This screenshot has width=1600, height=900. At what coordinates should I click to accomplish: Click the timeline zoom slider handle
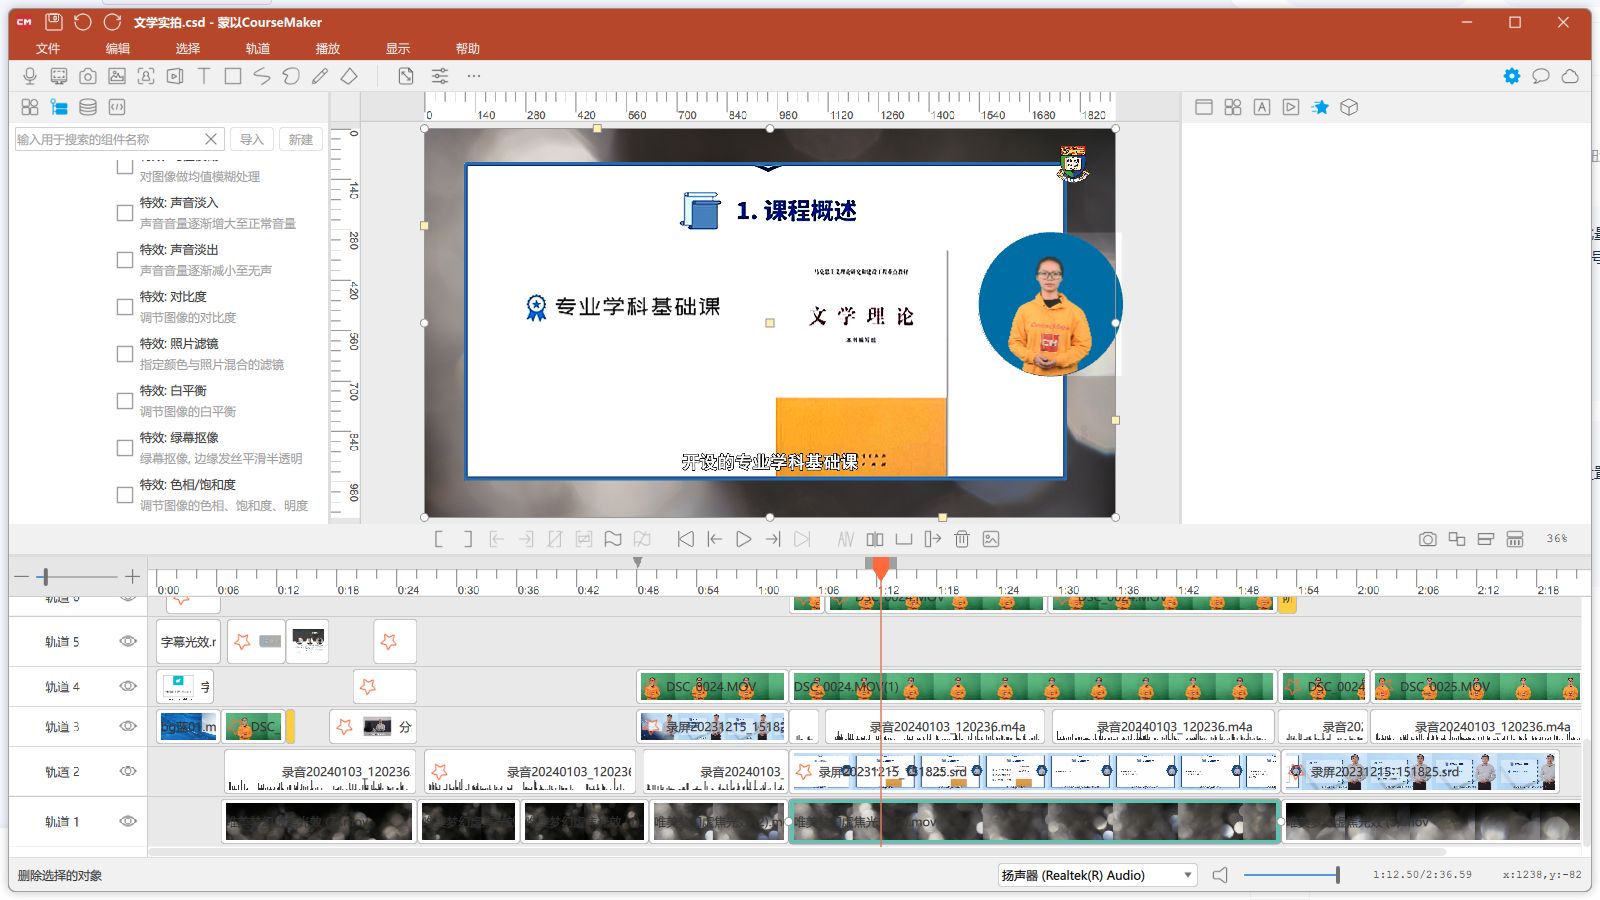click(x=43, y=576)
